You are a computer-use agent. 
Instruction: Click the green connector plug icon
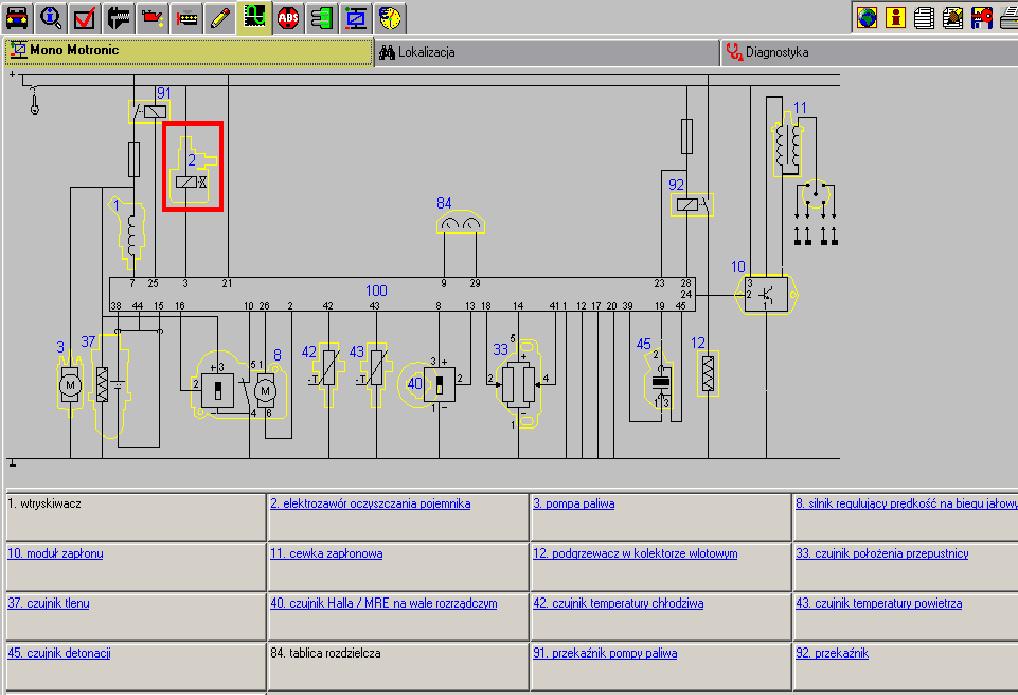322,18
